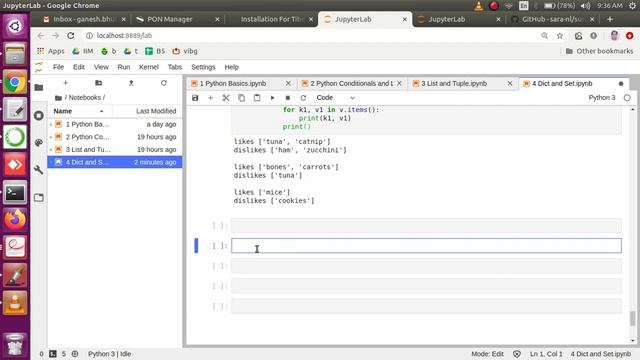Copy the selected cells icon
The height and width of the screenshot is (360, 640).
pyautogui.click(x=241, y=98)
